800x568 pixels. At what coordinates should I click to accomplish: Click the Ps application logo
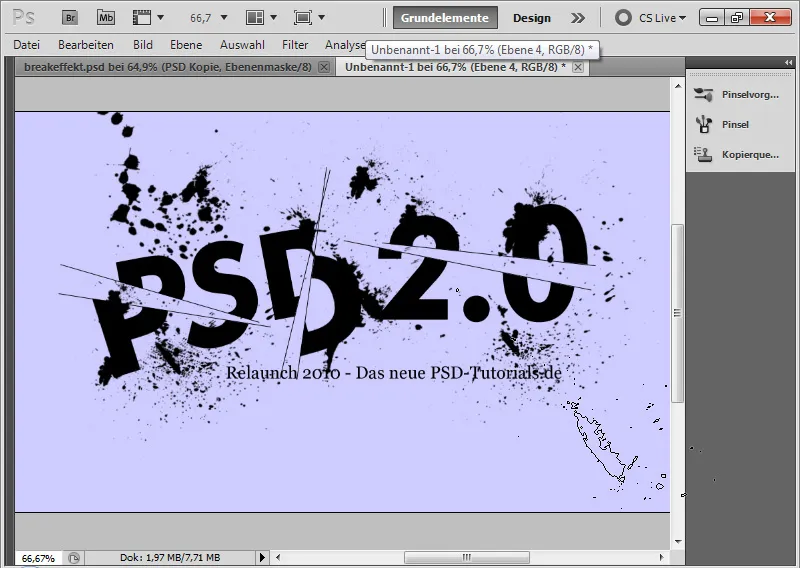(23, 18)
